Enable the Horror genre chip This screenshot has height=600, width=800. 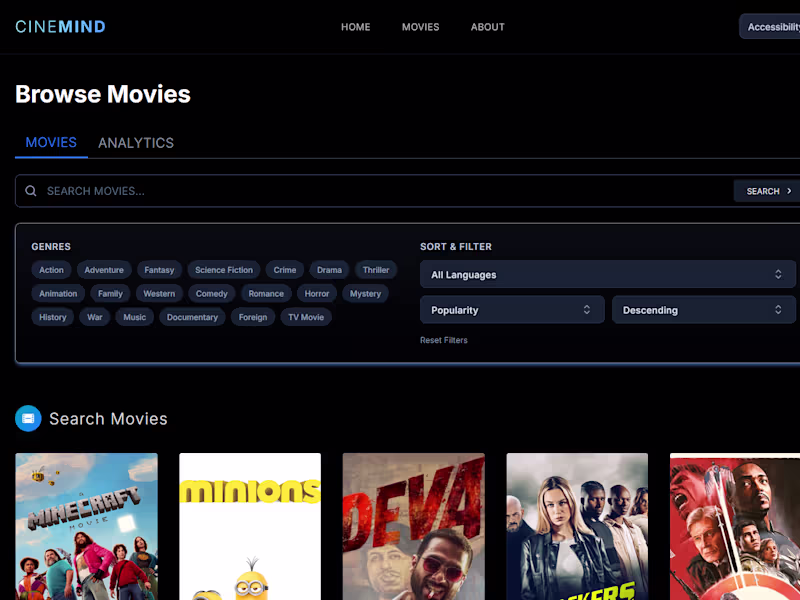[317, 293]
